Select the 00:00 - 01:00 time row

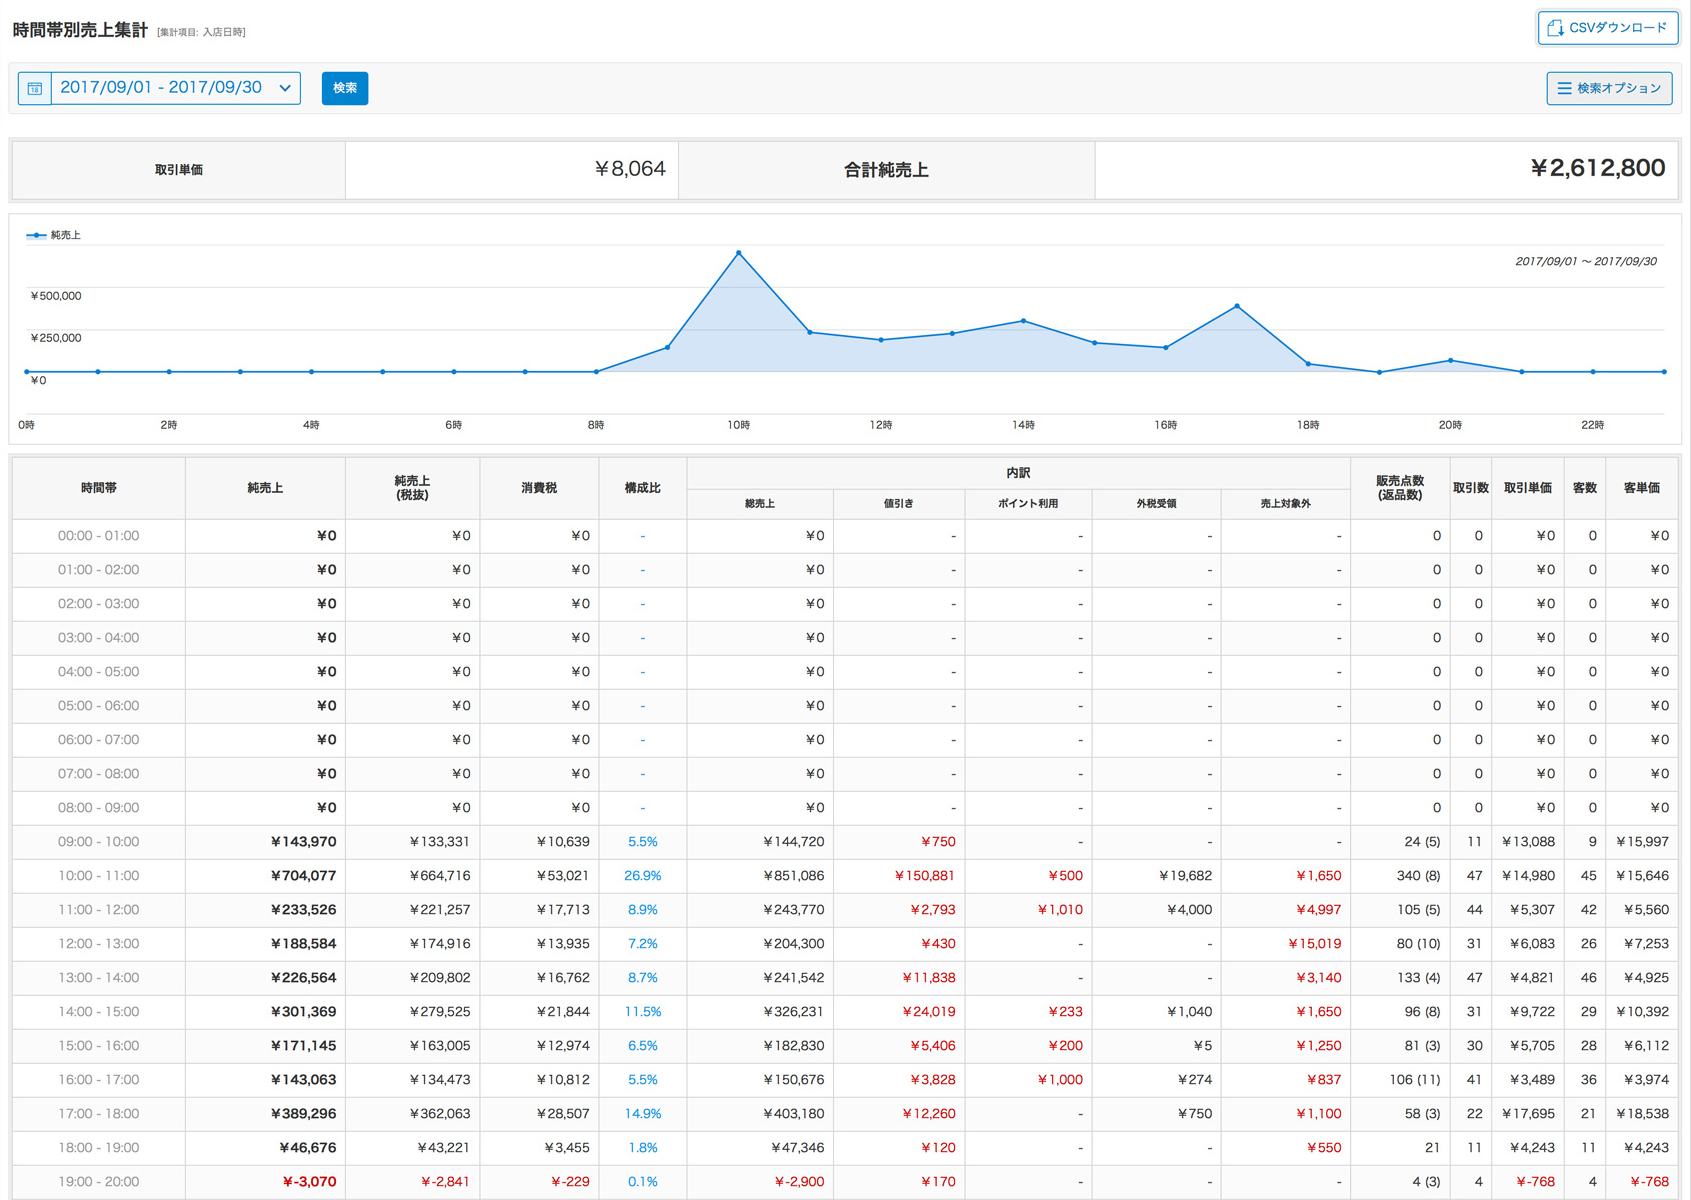[845, 536]
